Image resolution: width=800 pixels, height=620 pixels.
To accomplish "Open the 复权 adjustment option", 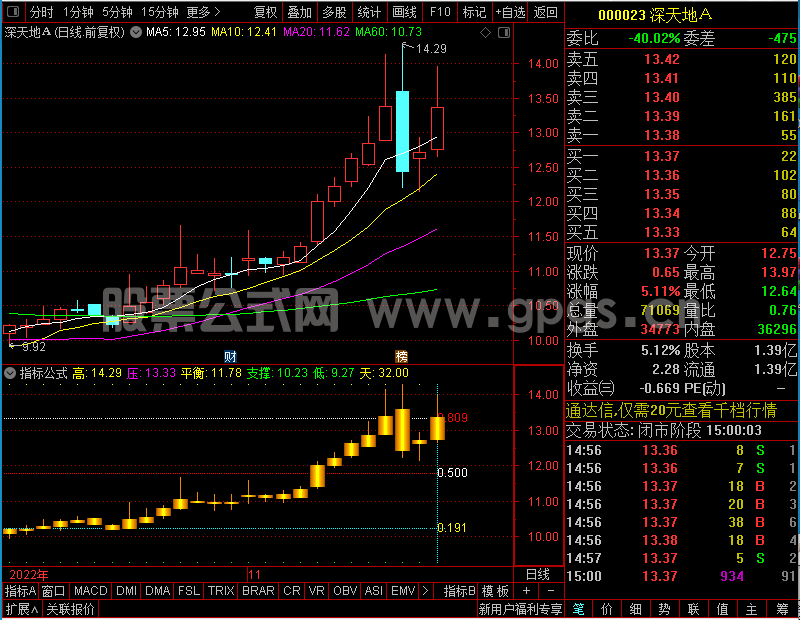I will 265,12.
